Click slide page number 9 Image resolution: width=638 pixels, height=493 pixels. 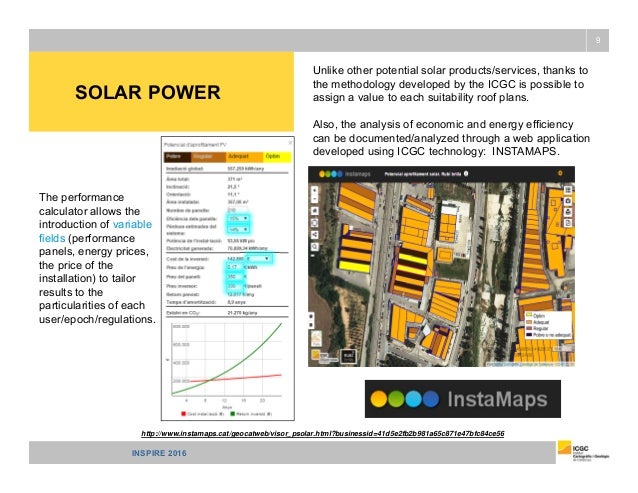[x=598, y=40]
